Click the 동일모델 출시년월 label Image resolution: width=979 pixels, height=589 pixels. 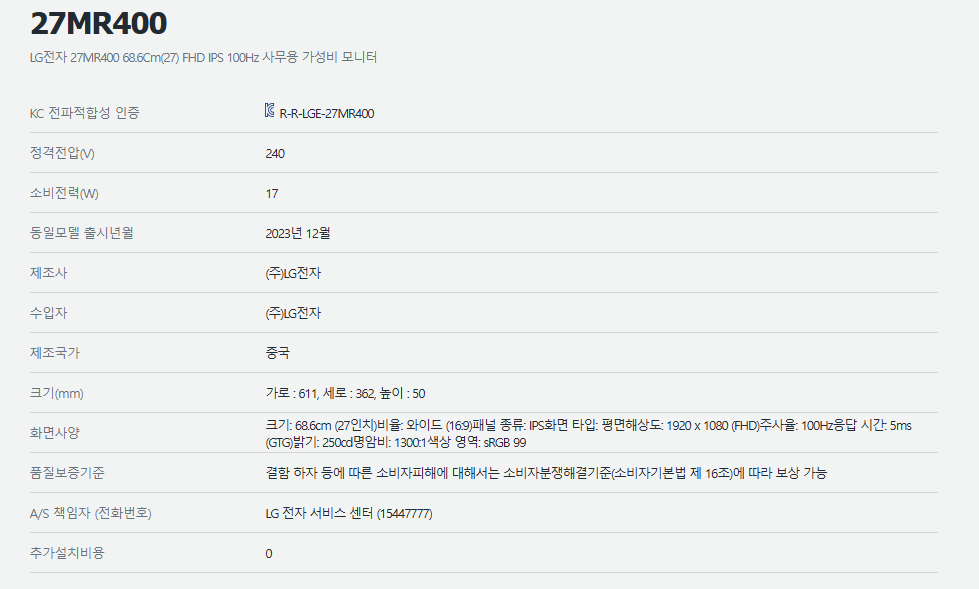pyautogui.click(x=81, y=233)
